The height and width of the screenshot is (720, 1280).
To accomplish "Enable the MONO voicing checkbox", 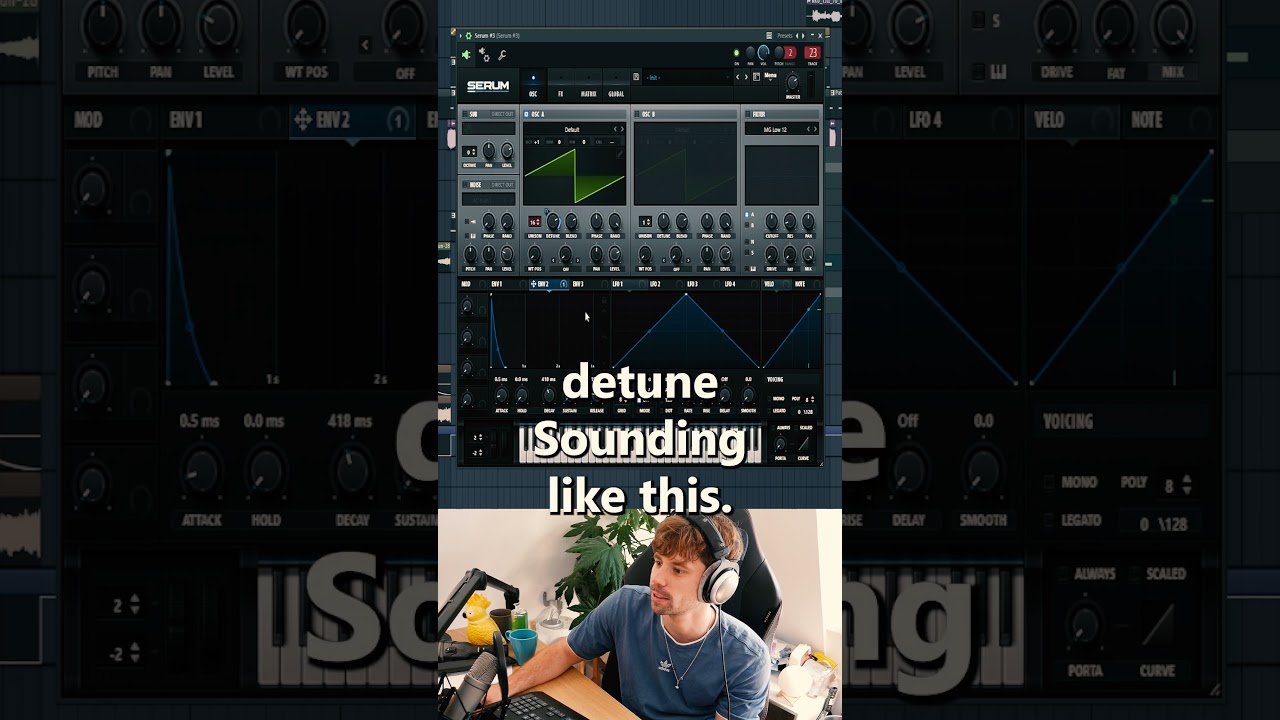I will (x=769, y=399).
